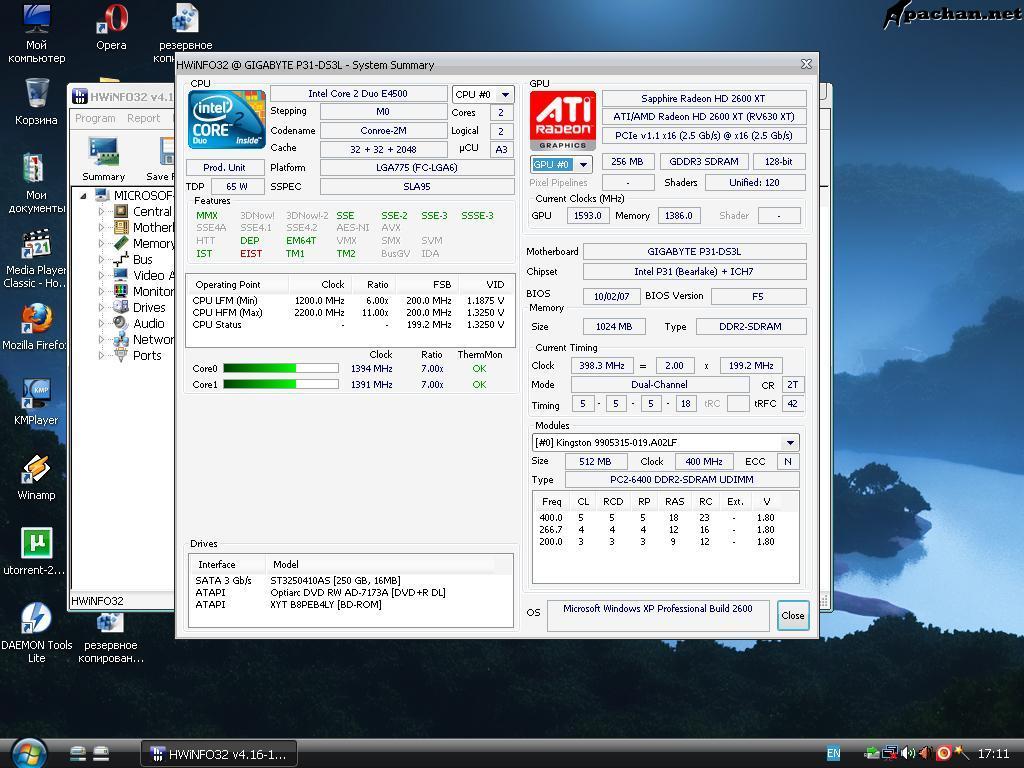This screenshot has width=1024, height=768.
Task: Click the red target tray icon
Action: (x=943, y=754)
